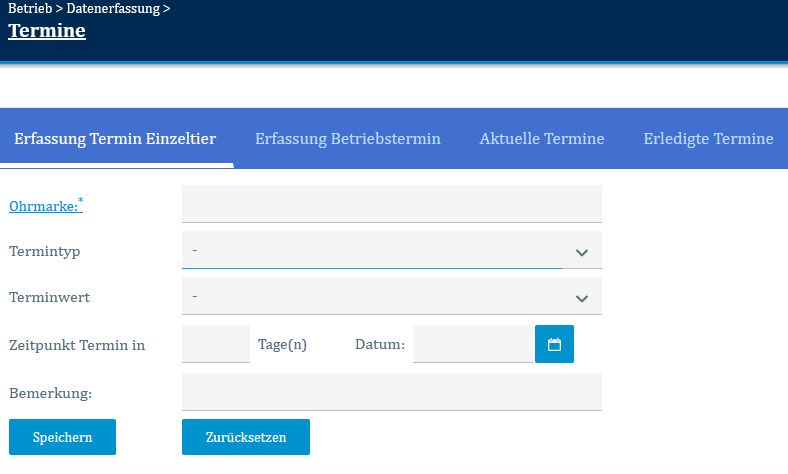Switch to the Erfassung Betriebstermin tab
Image resolution: width=788 pixels, height=474 pixels.
[x=348, y=139]
